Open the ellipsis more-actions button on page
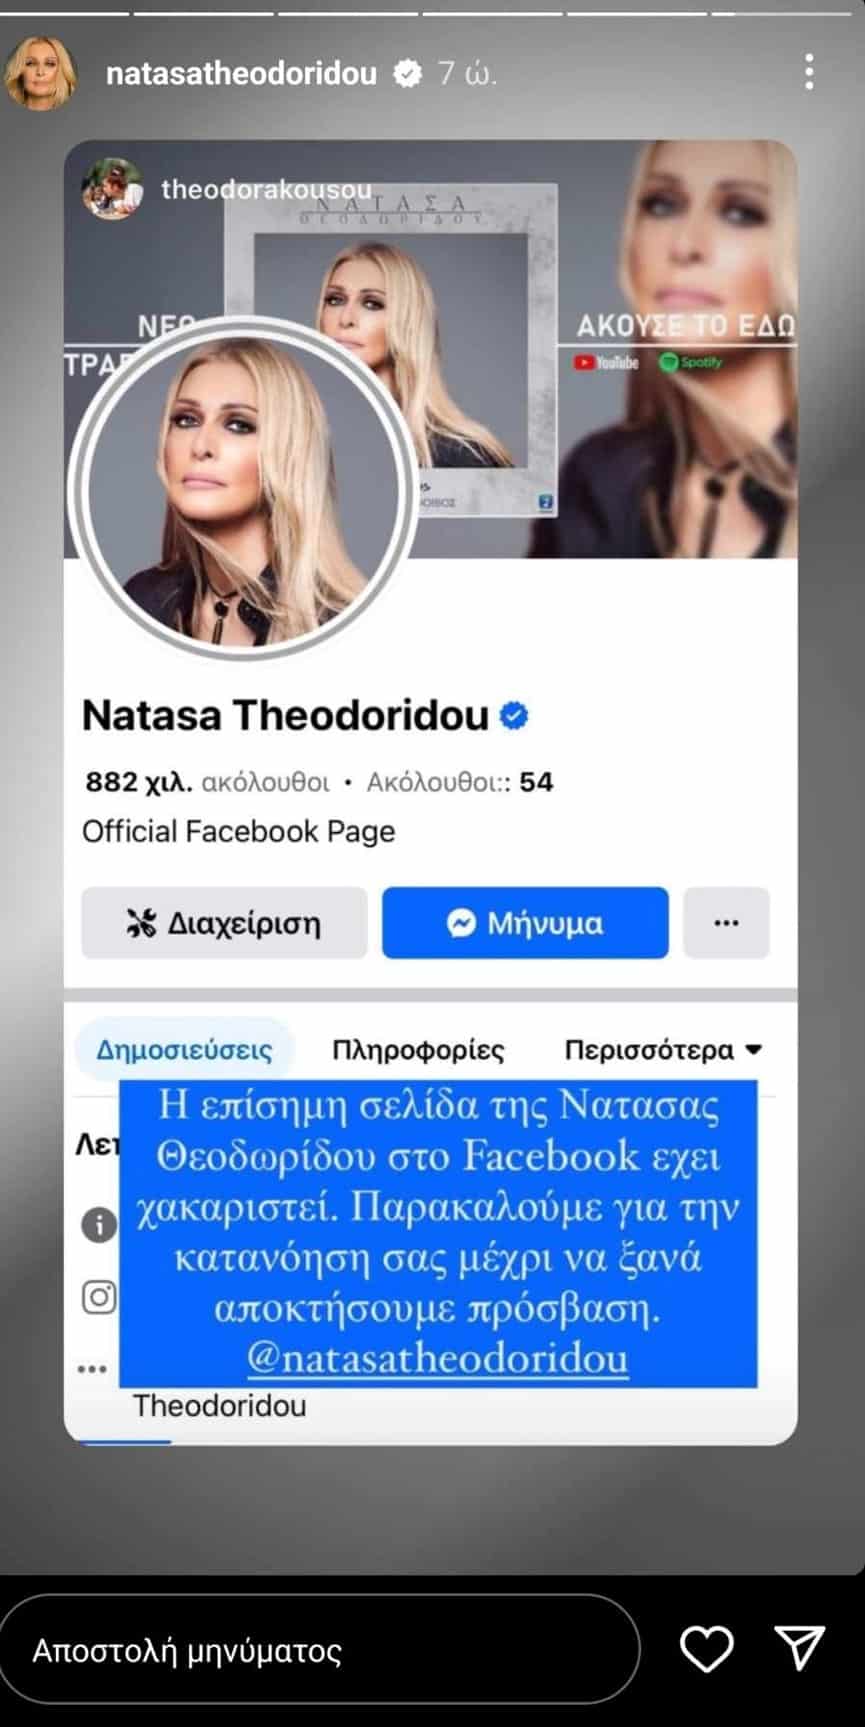865x1727 pixels. [726, 922]
